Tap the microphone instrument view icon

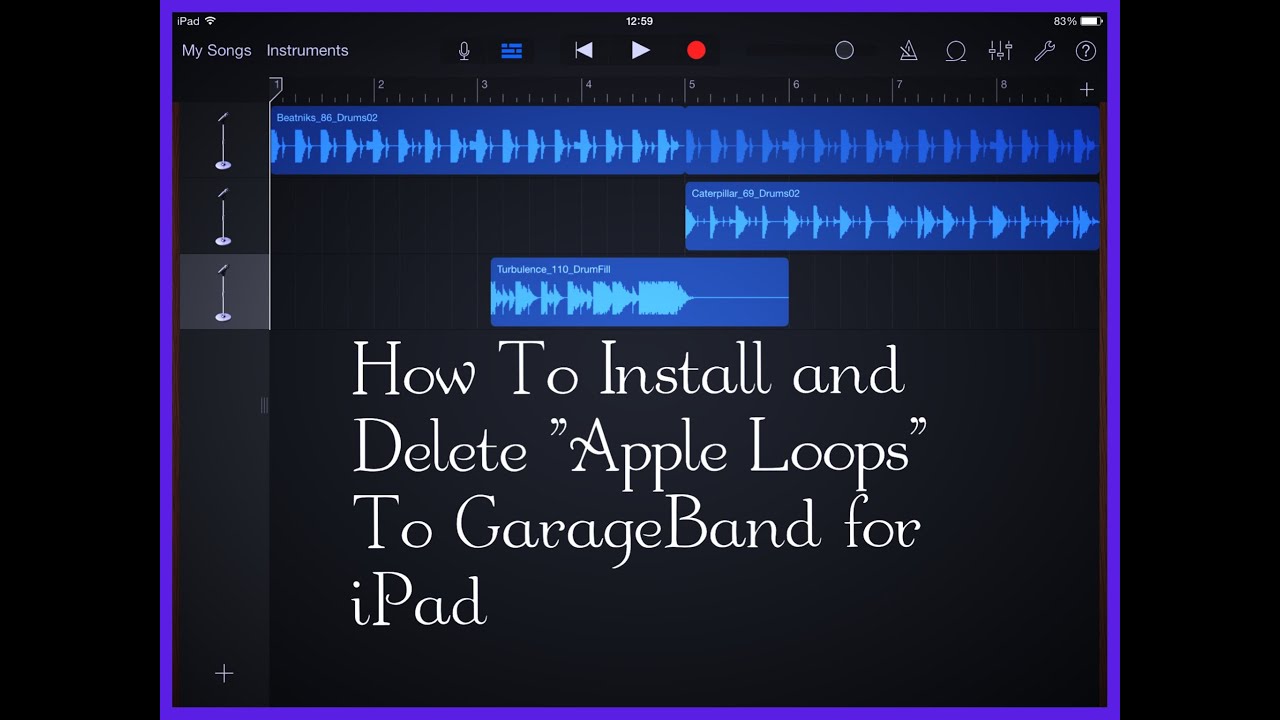pyautogui.click(x=464, y=51)
